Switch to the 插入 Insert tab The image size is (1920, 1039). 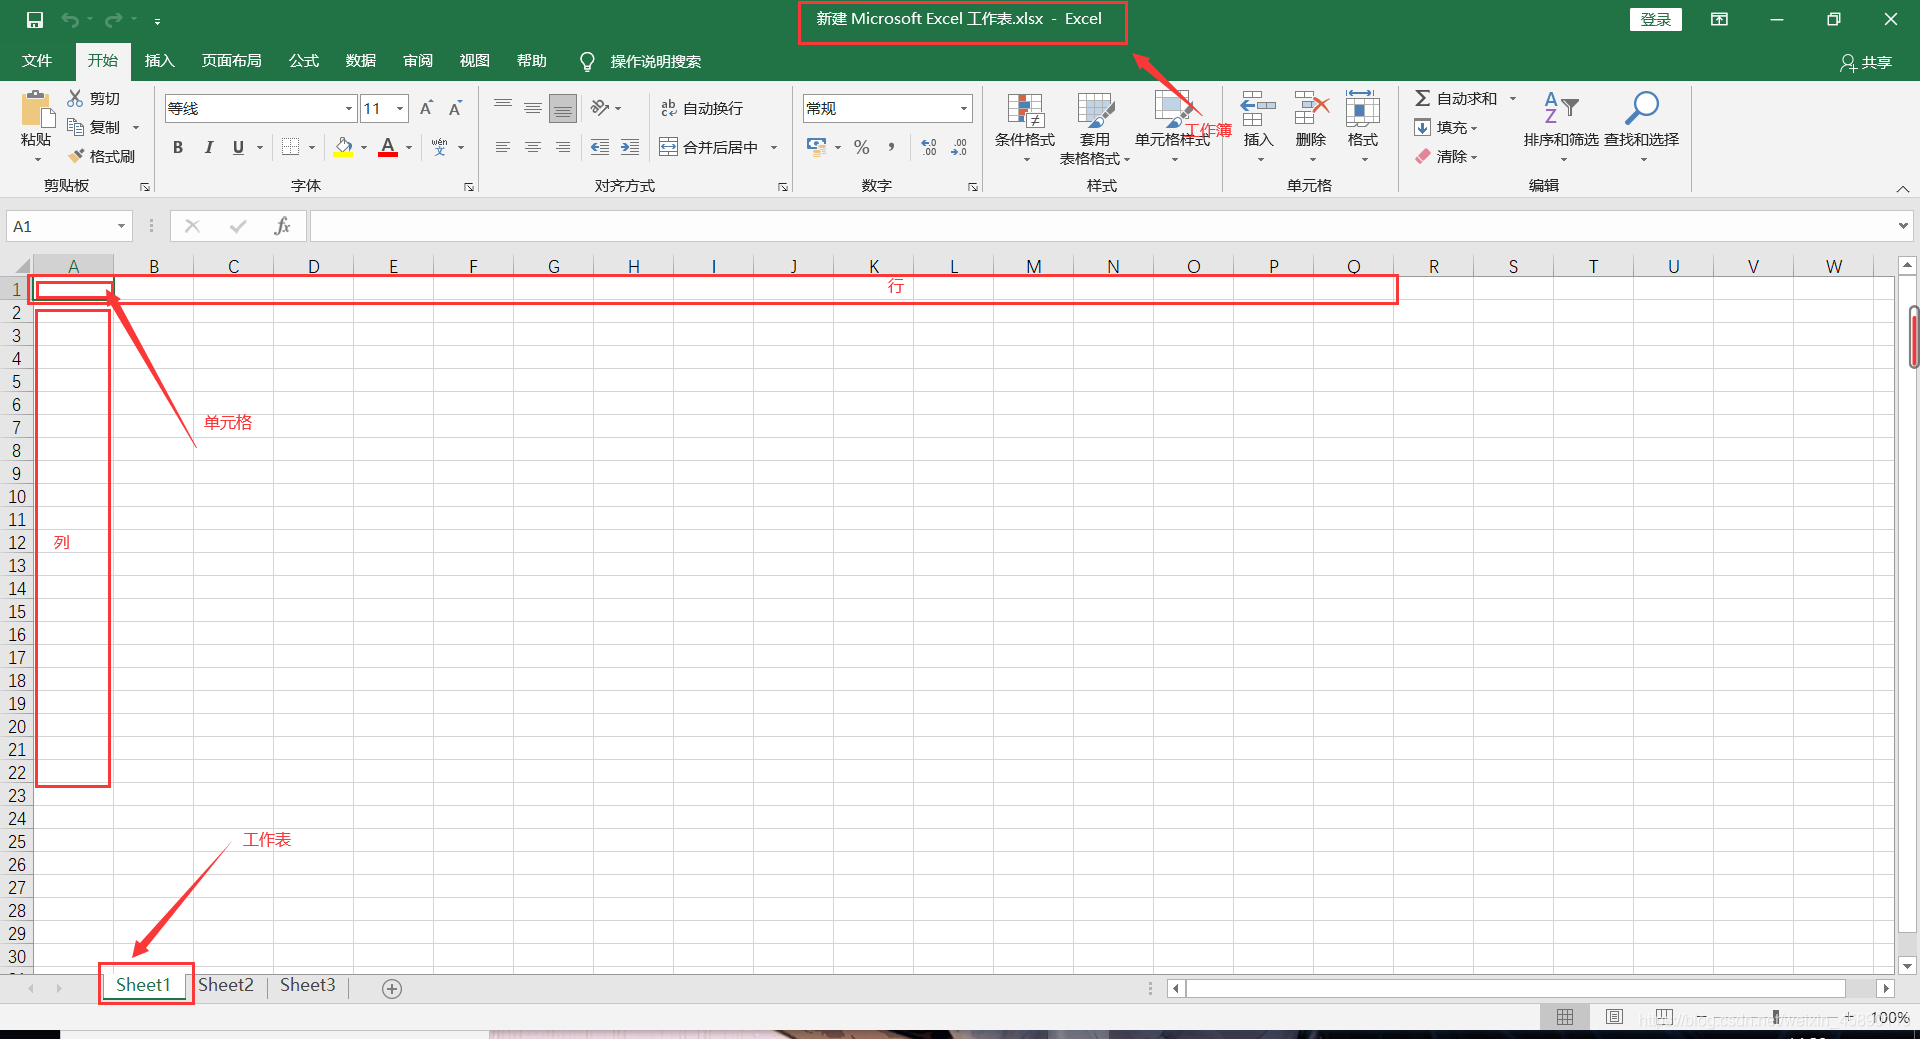coord(160,61)
